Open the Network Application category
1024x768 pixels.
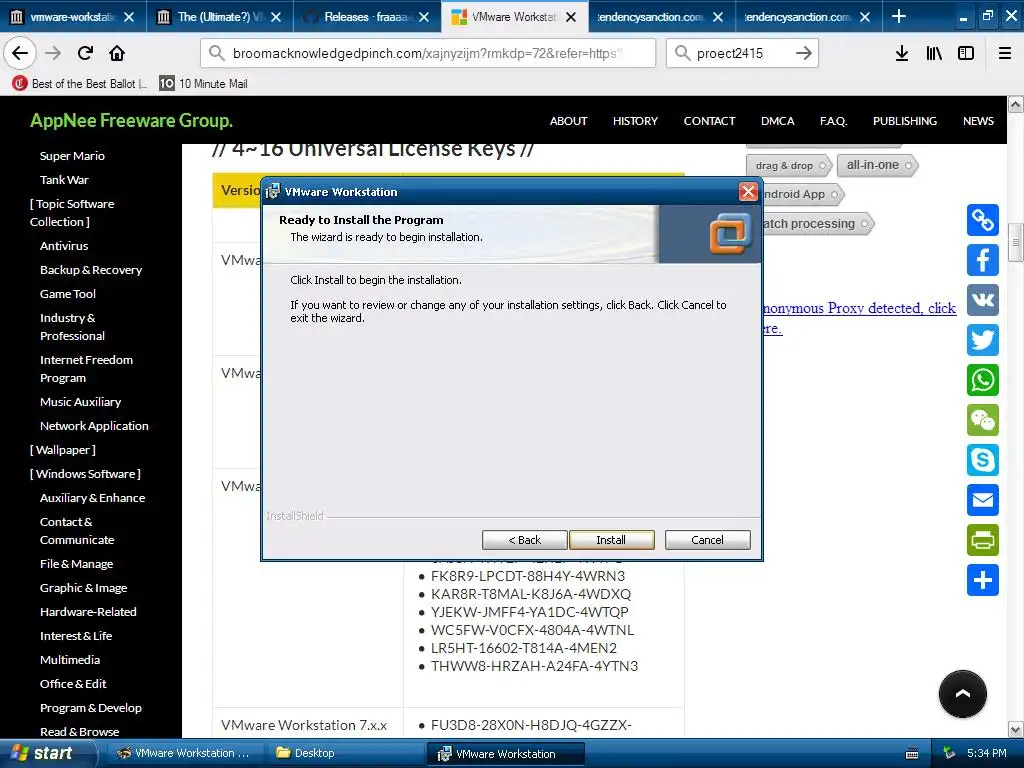pyautogui.click(x=94, y=426)
